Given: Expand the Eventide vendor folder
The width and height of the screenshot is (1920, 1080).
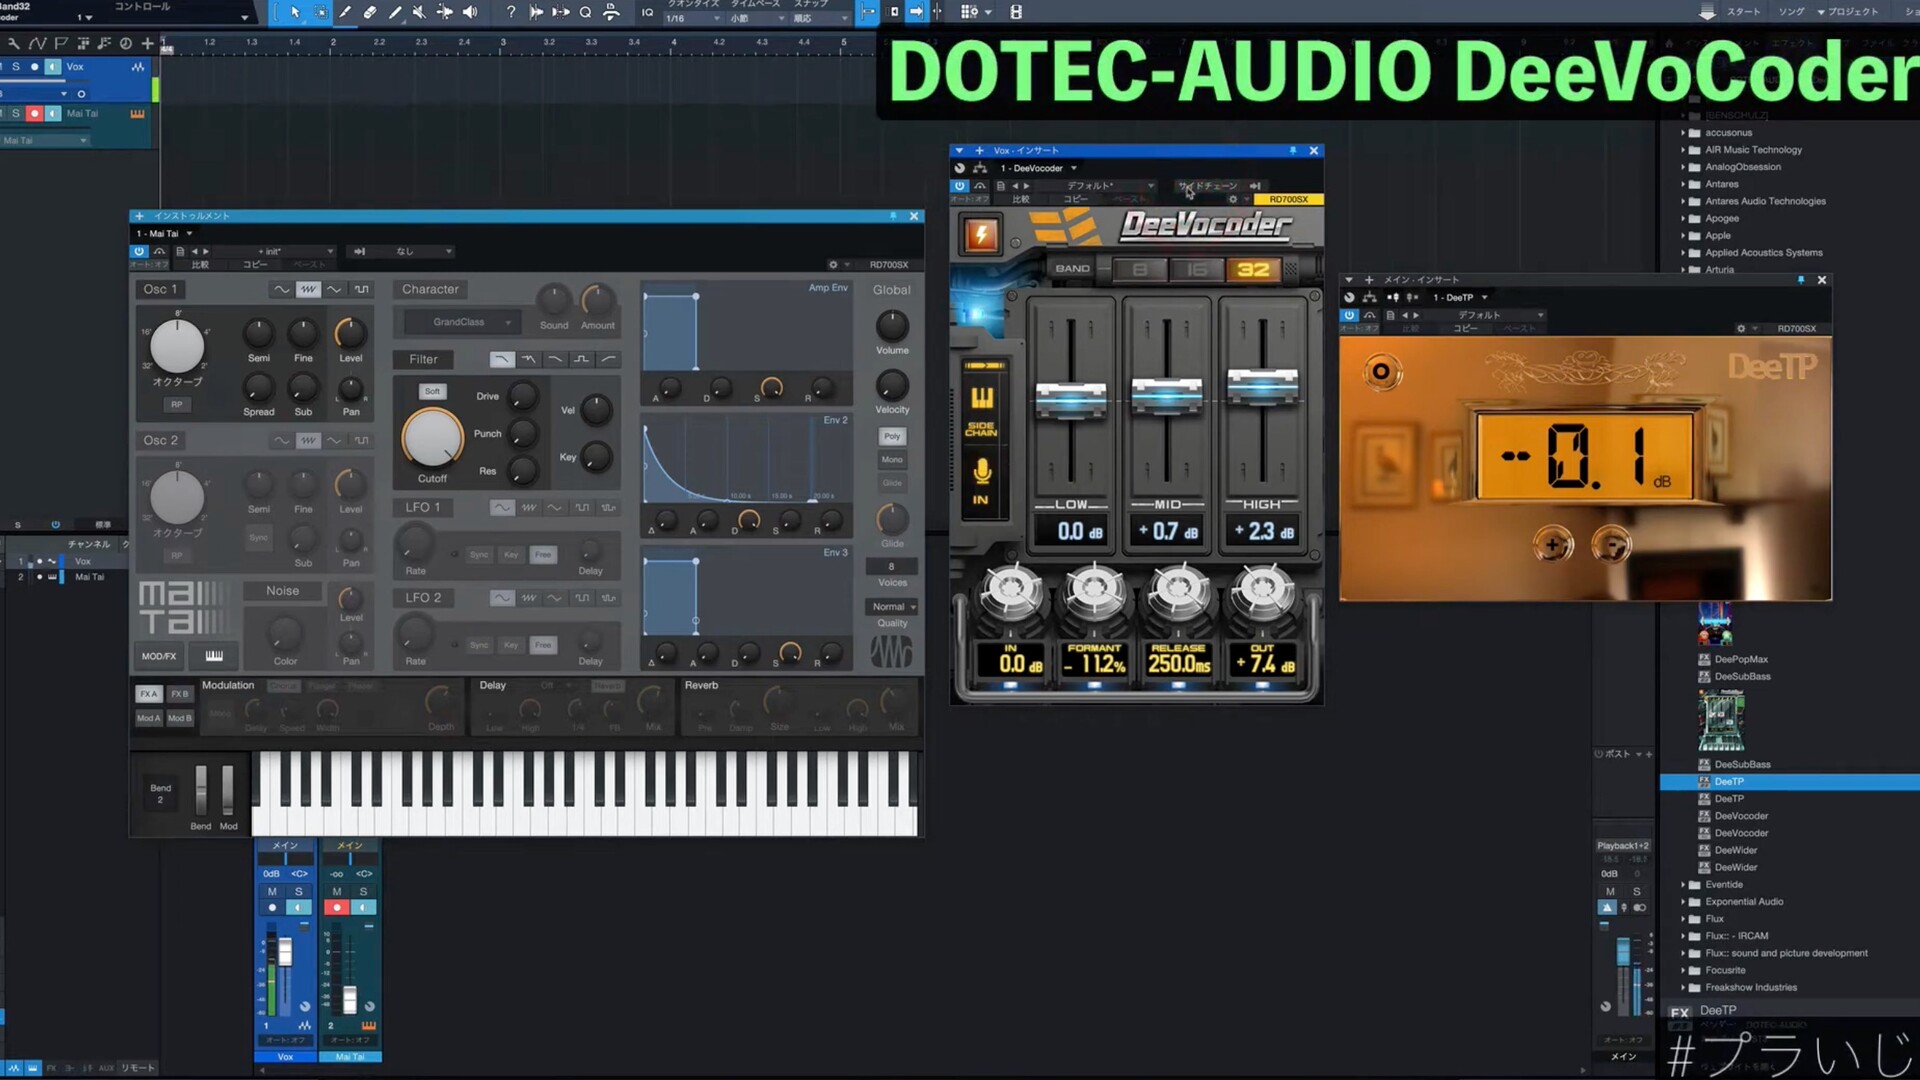Looking at the screenshot, I should tap(1683, 885).
